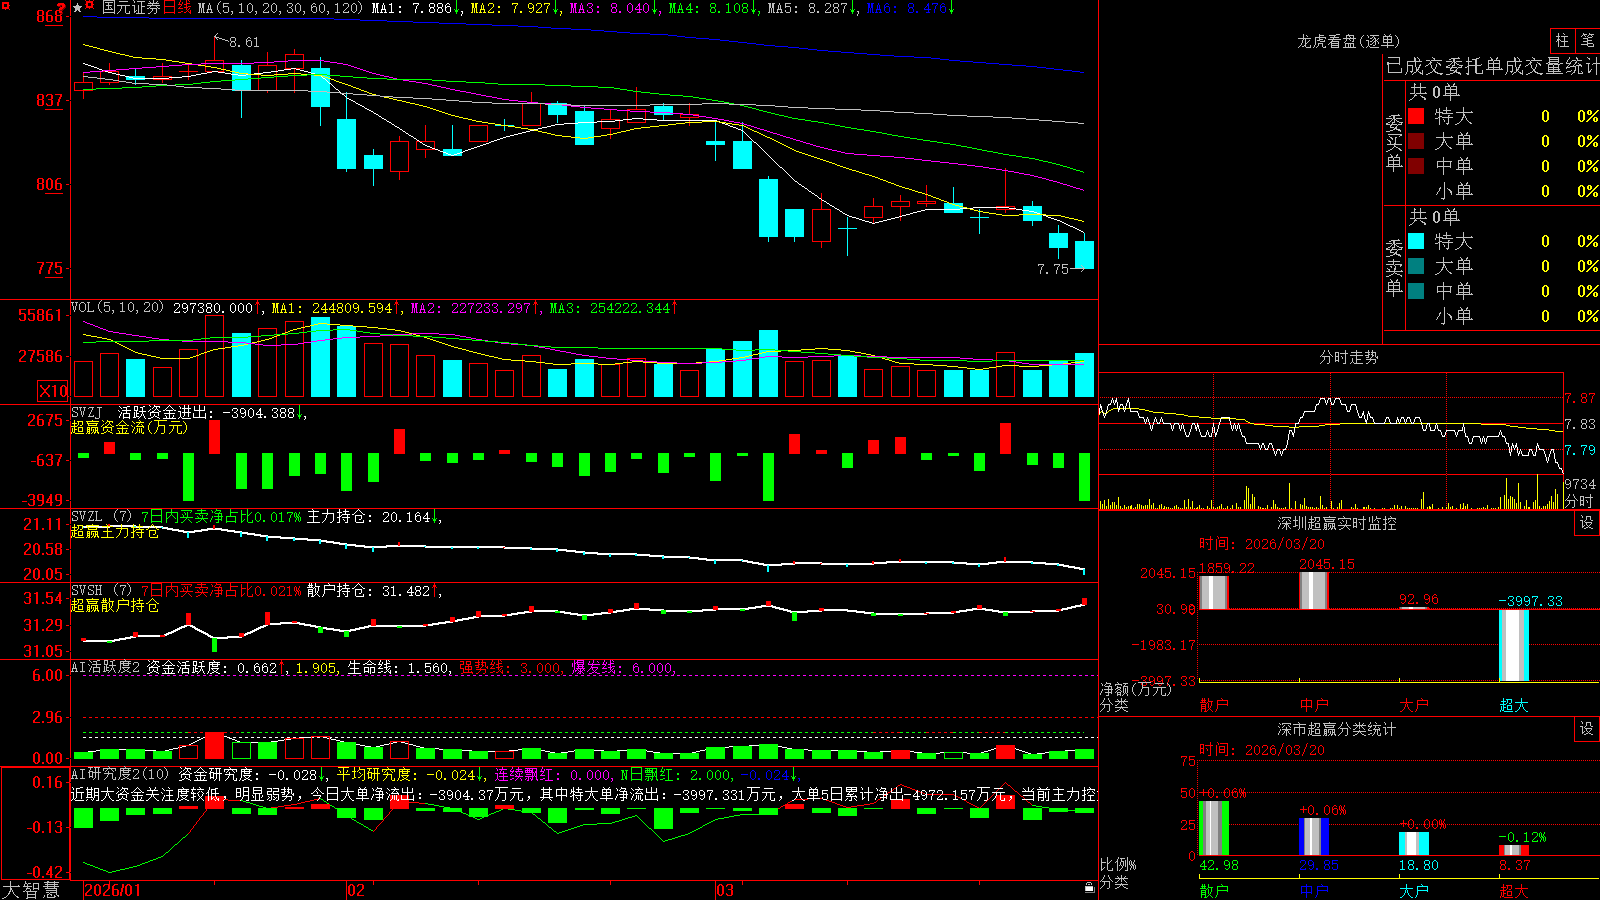Click the 已成交委托单成交量统计 header
1600x900 pixels.
pyautogui.click(x=1492, y=66)
